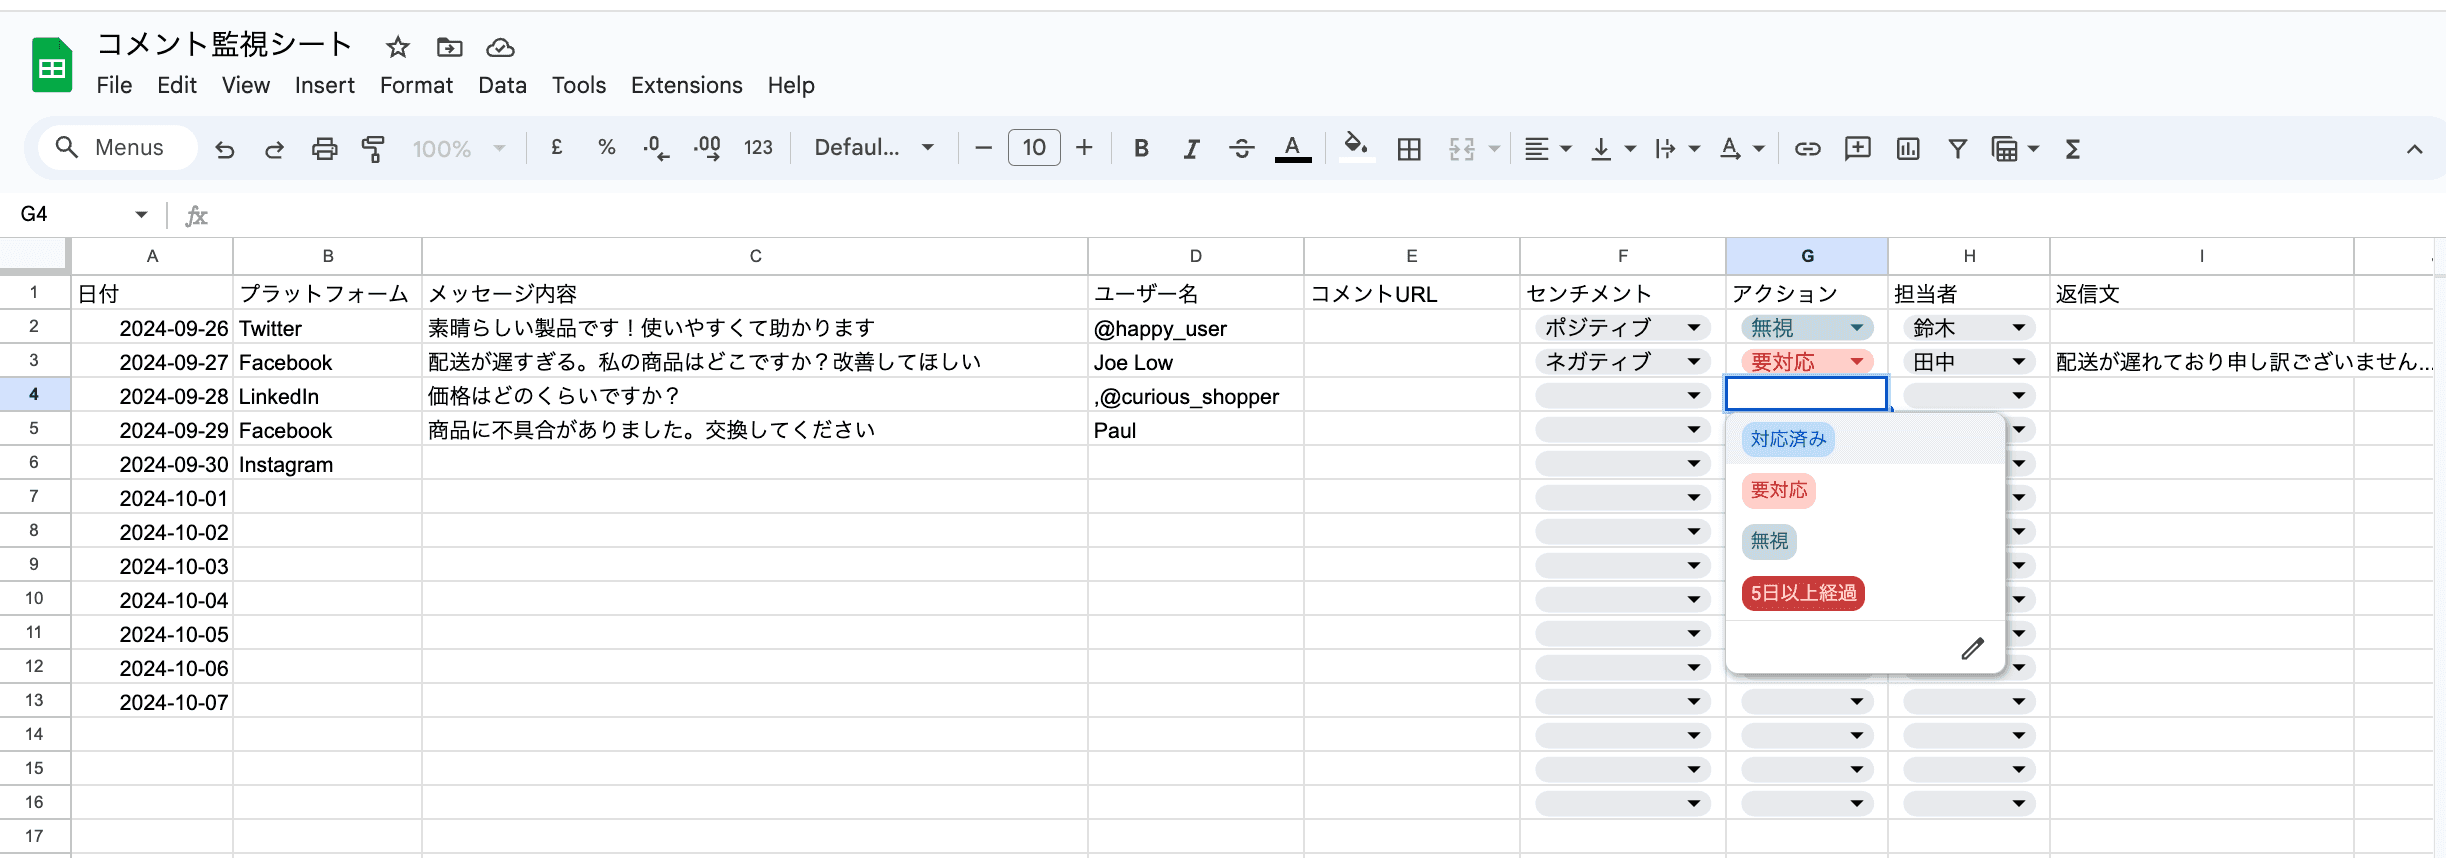Click the undo arrow icon
The image size is (2446, 858).
(x=225, y=149)
